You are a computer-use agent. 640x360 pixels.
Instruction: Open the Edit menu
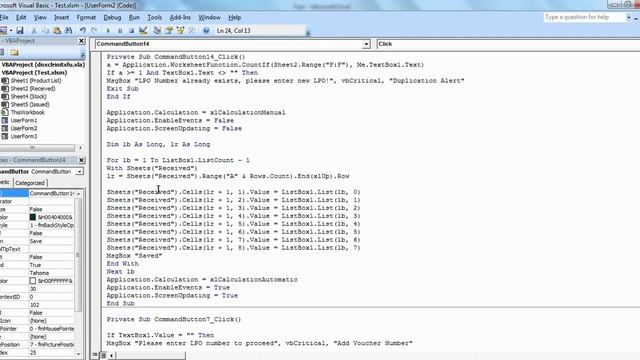pyautogui.click(x=21, y=18)
